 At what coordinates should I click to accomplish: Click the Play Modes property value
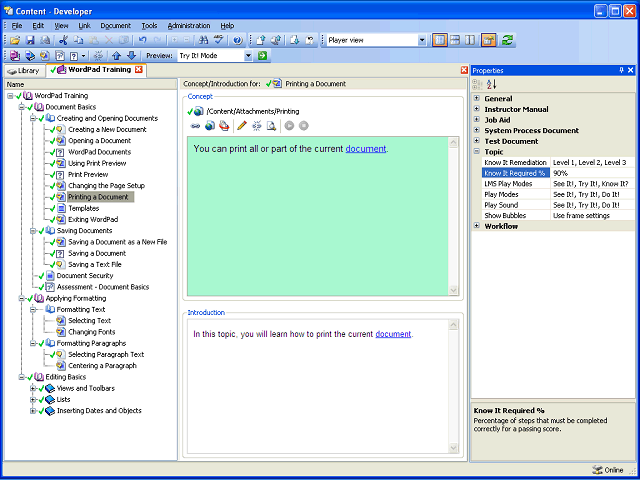coord(593,194)
